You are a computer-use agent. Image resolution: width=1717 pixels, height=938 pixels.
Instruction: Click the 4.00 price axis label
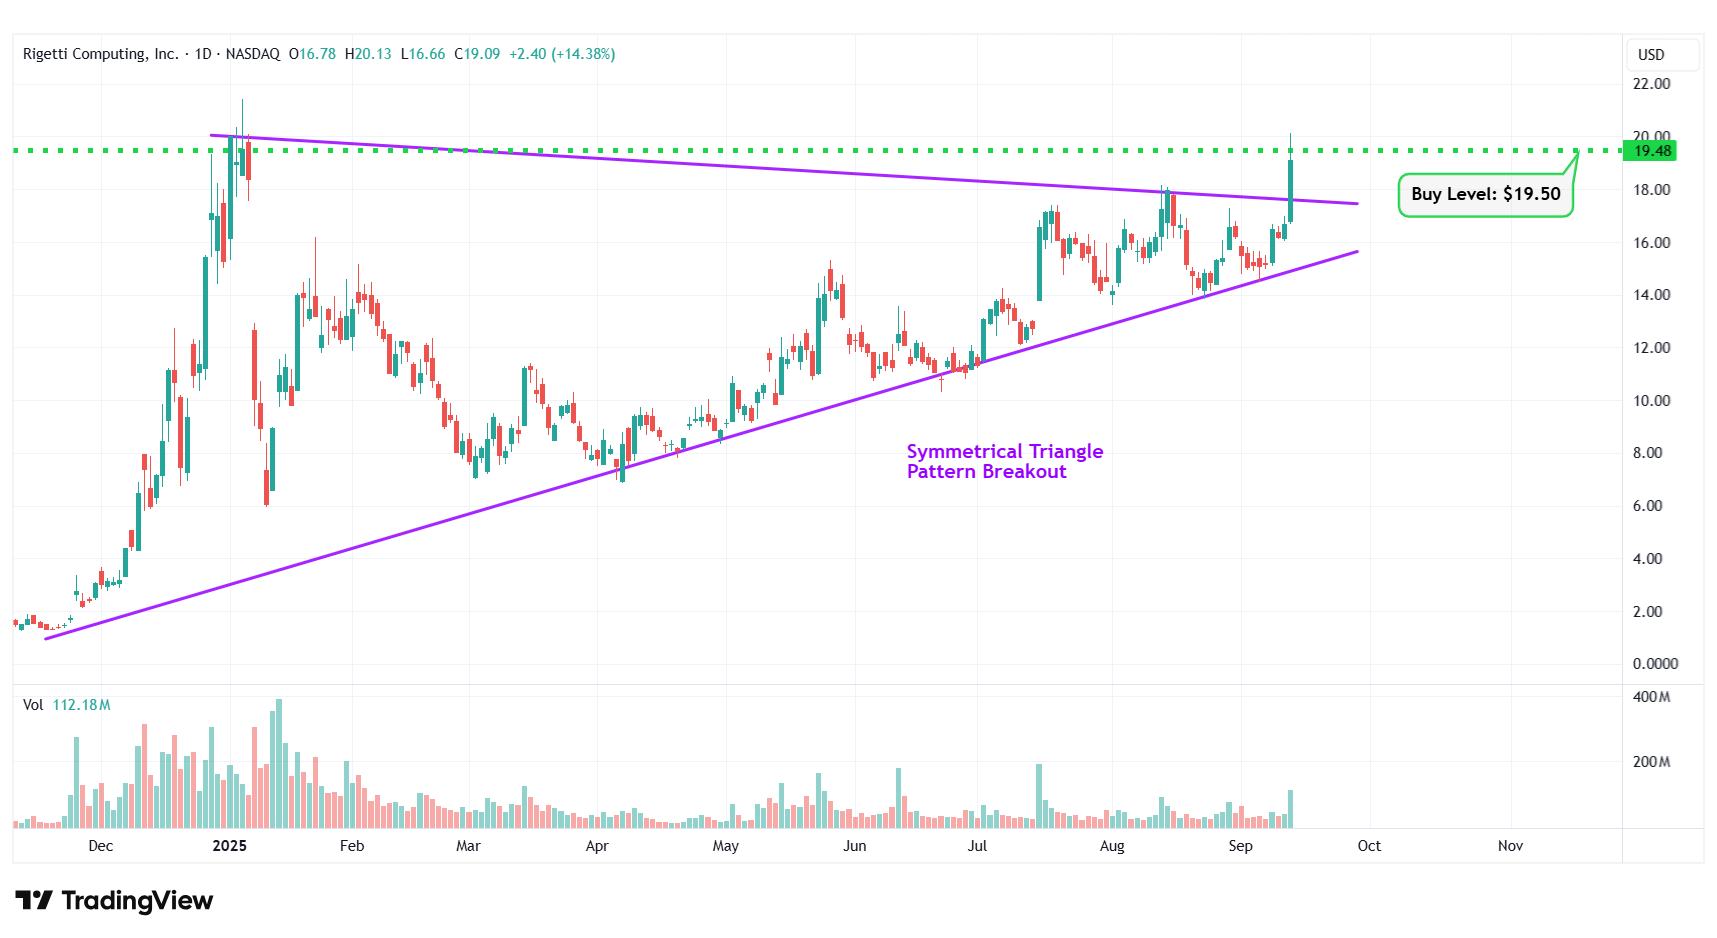[1648, 559]
